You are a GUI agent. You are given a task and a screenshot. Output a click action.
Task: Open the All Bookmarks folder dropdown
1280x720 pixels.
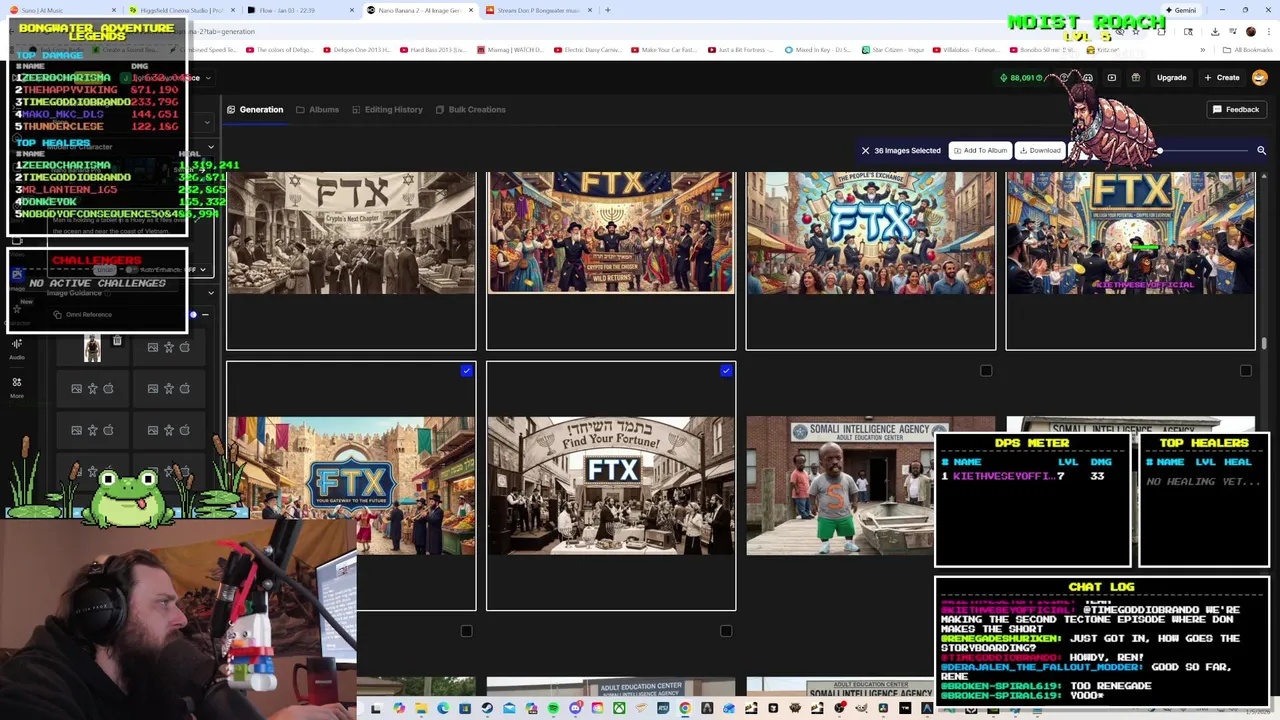pyautogui.click(x=1248, y=50)
